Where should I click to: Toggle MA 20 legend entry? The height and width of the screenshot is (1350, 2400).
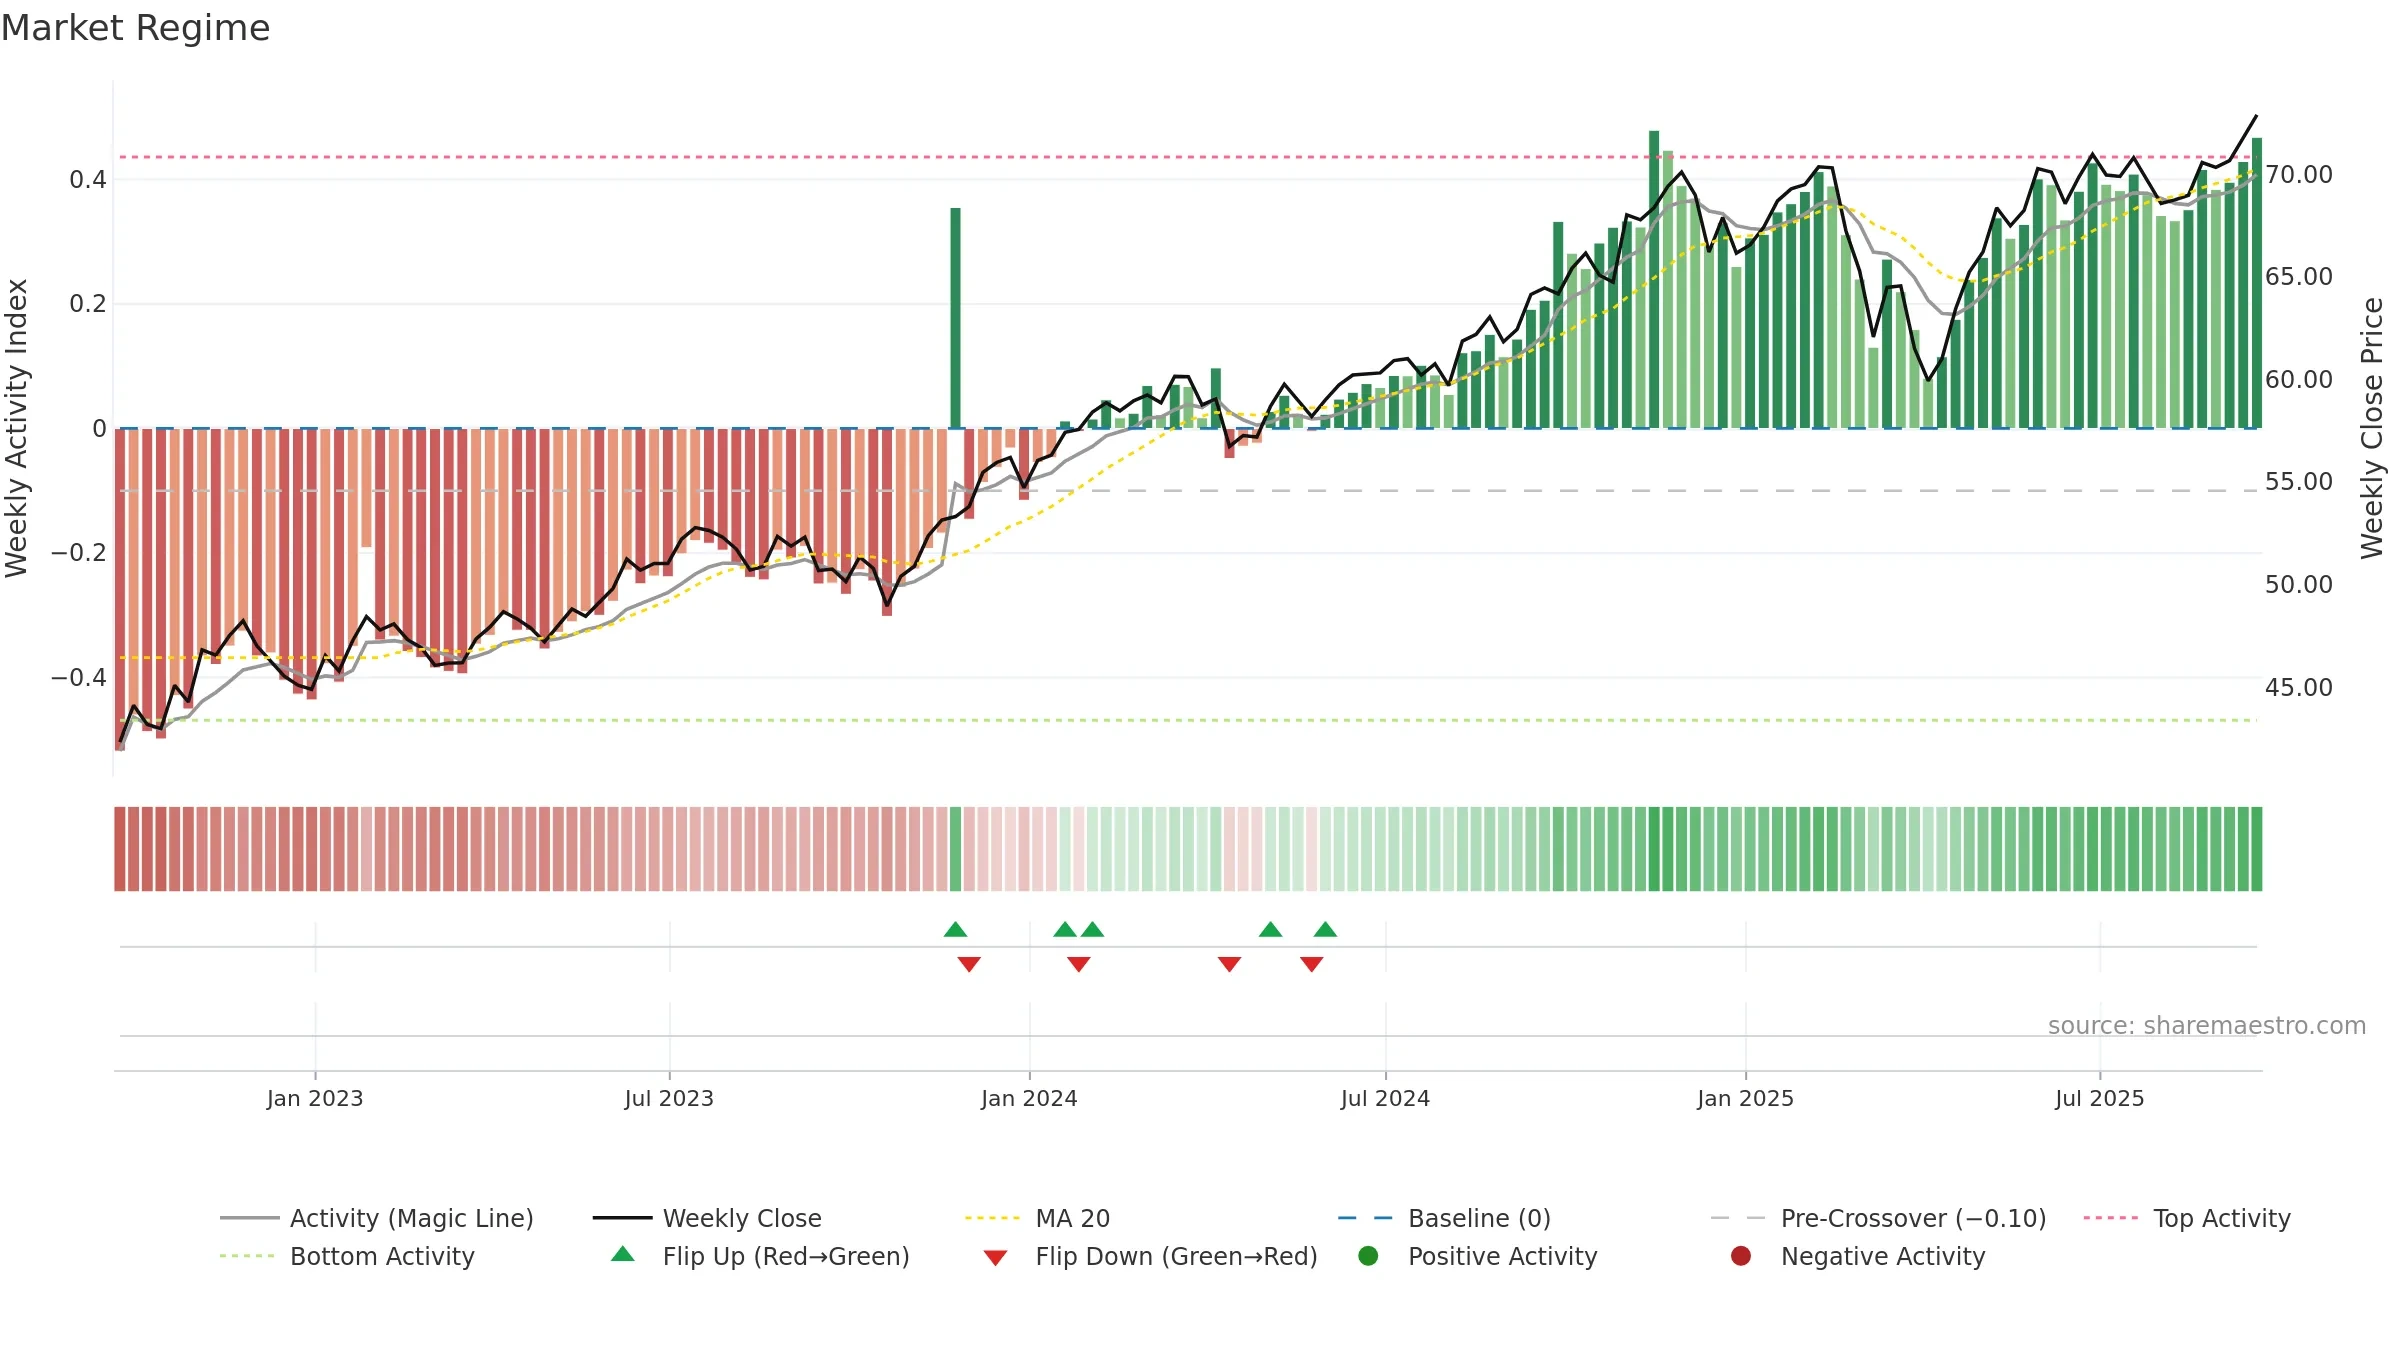pyautogui.click(x=1037, y=1218)
